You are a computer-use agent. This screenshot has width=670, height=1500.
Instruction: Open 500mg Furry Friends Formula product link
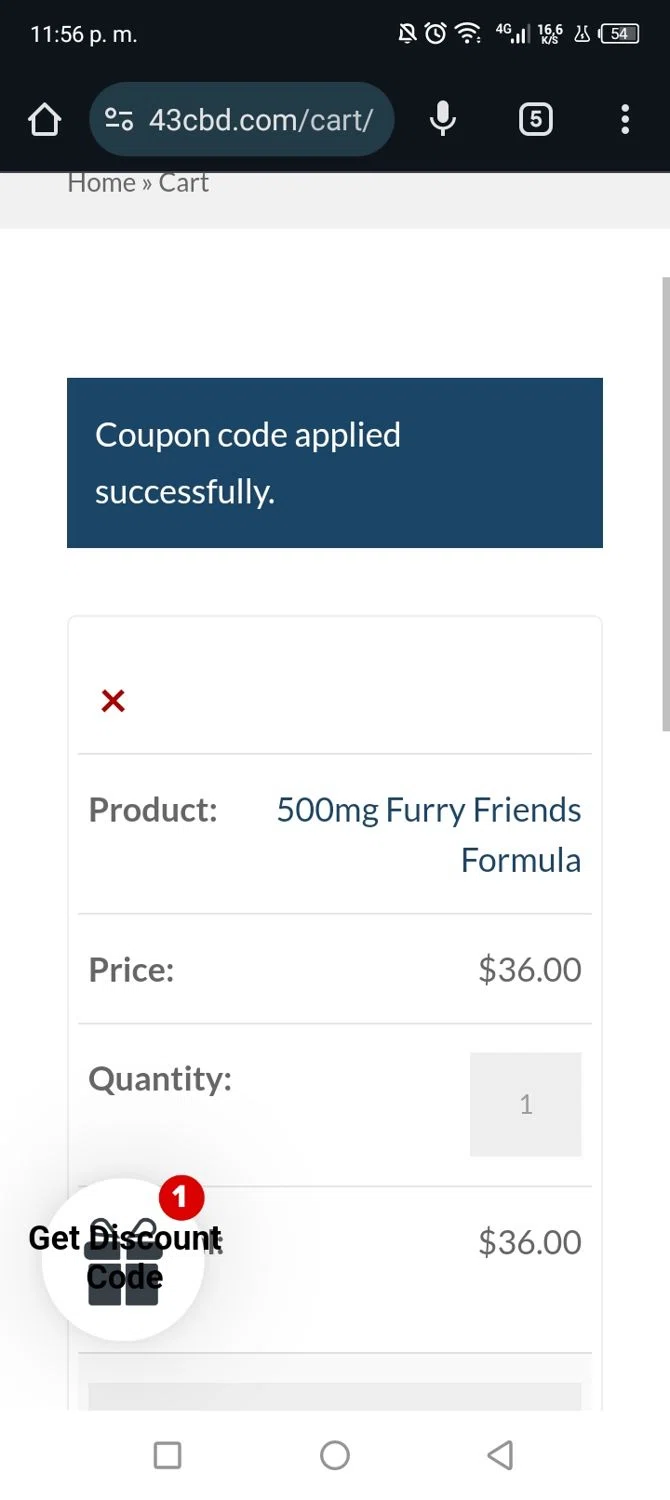click(x=429, y=834)
